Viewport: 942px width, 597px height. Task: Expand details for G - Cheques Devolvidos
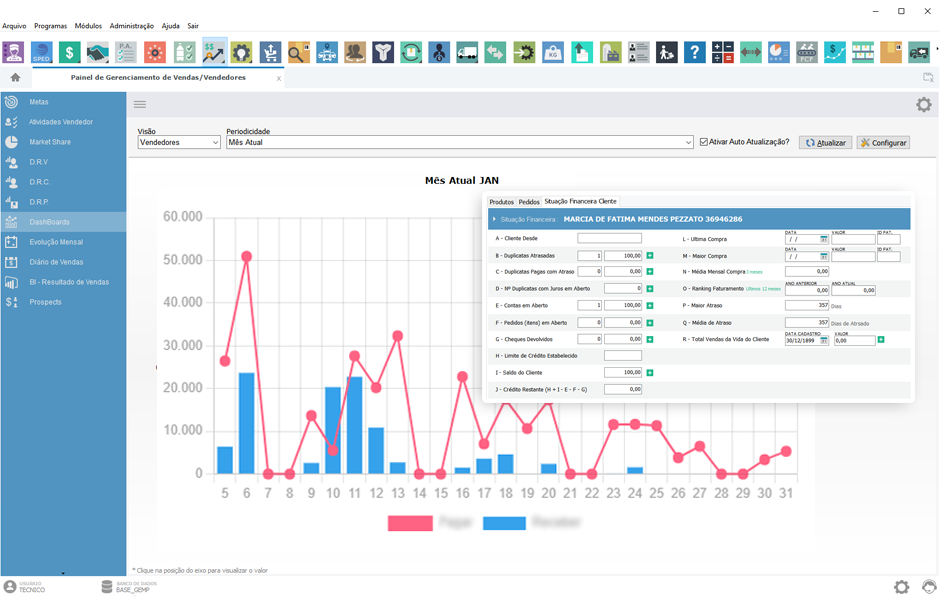tap(649, 339)
